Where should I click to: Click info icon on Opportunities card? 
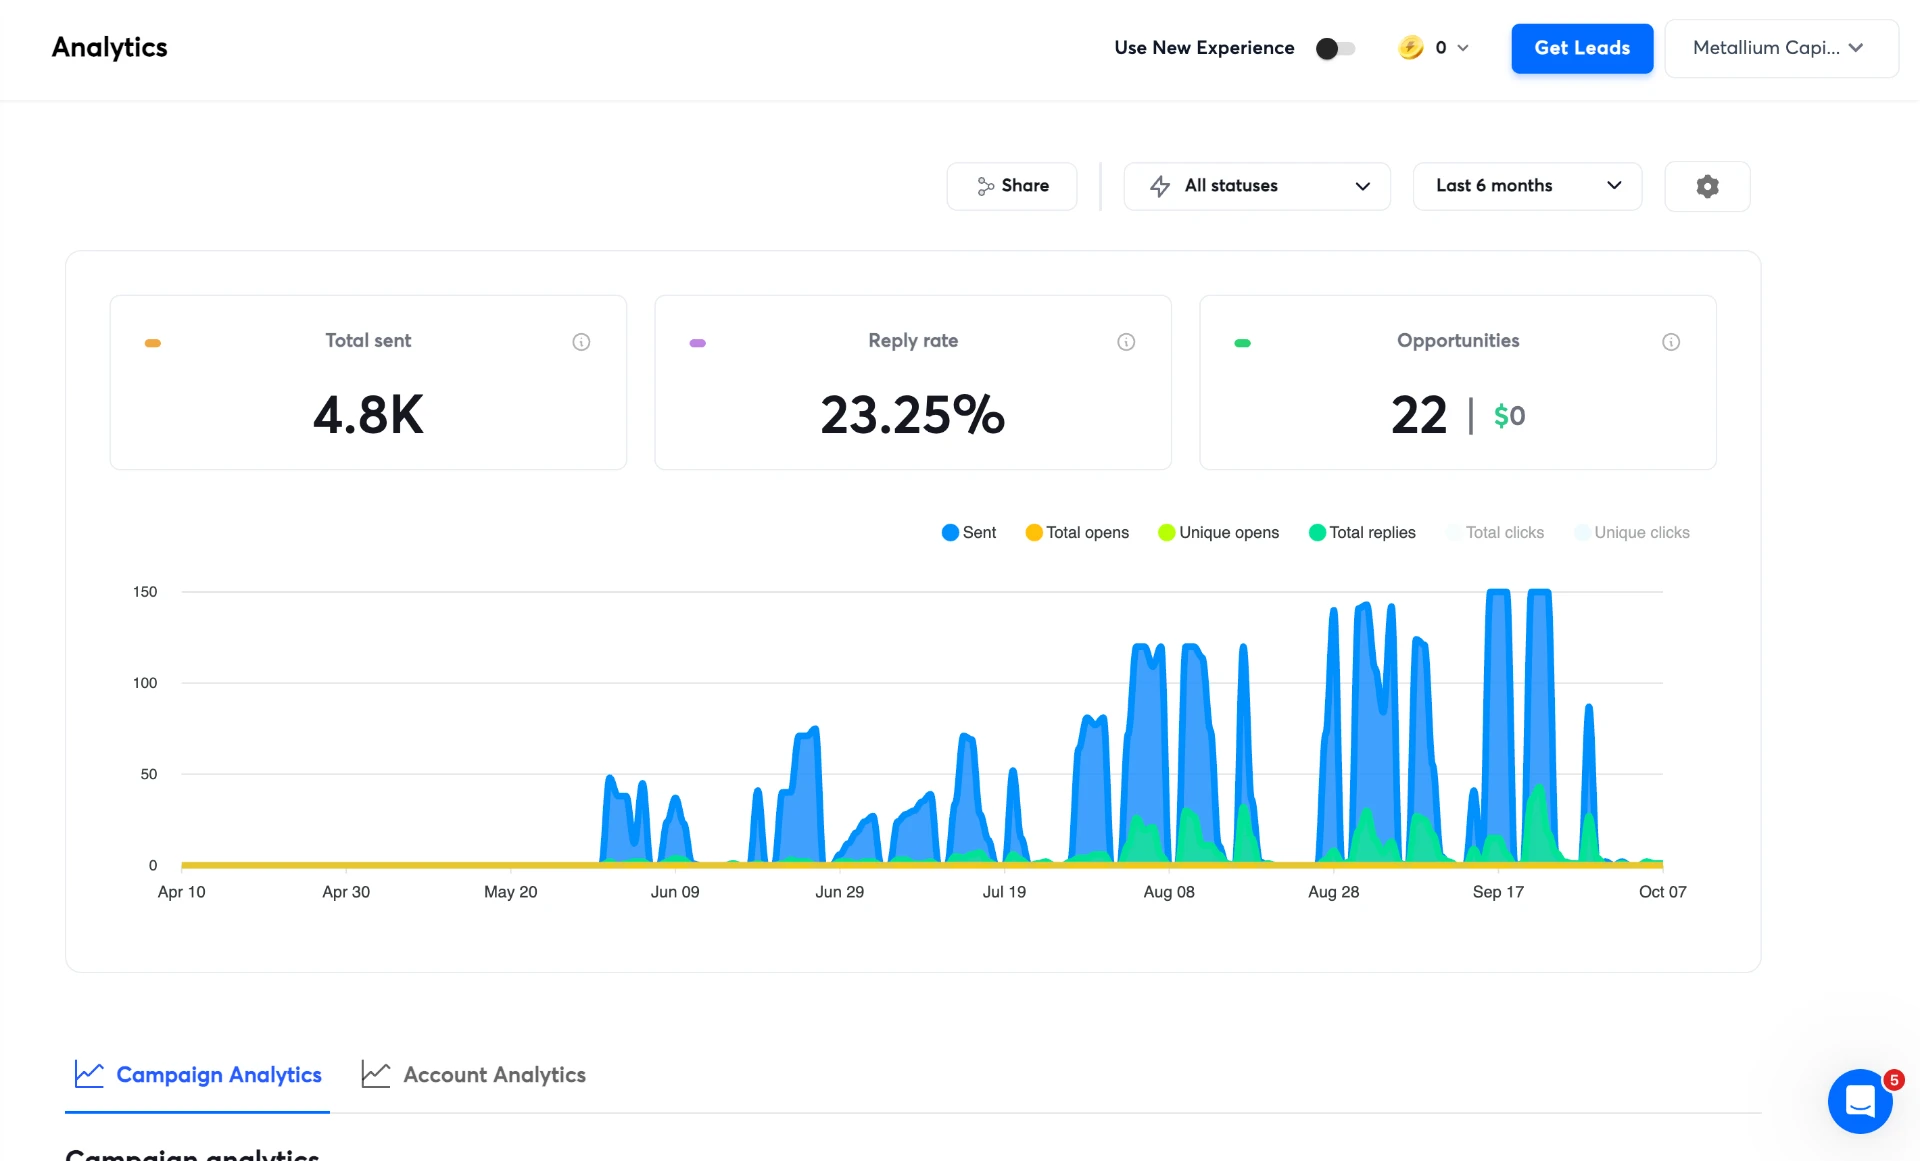click(x=1671, y=342)
